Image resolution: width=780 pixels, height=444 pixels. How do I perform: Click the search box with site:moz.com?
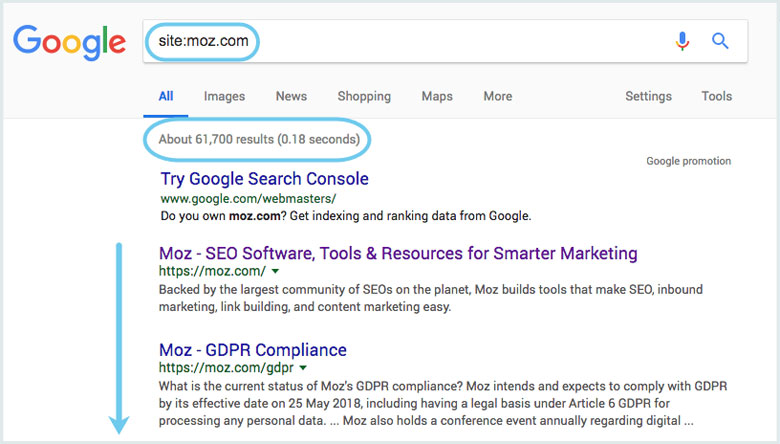pyautogui.click(x=445, y=41)
